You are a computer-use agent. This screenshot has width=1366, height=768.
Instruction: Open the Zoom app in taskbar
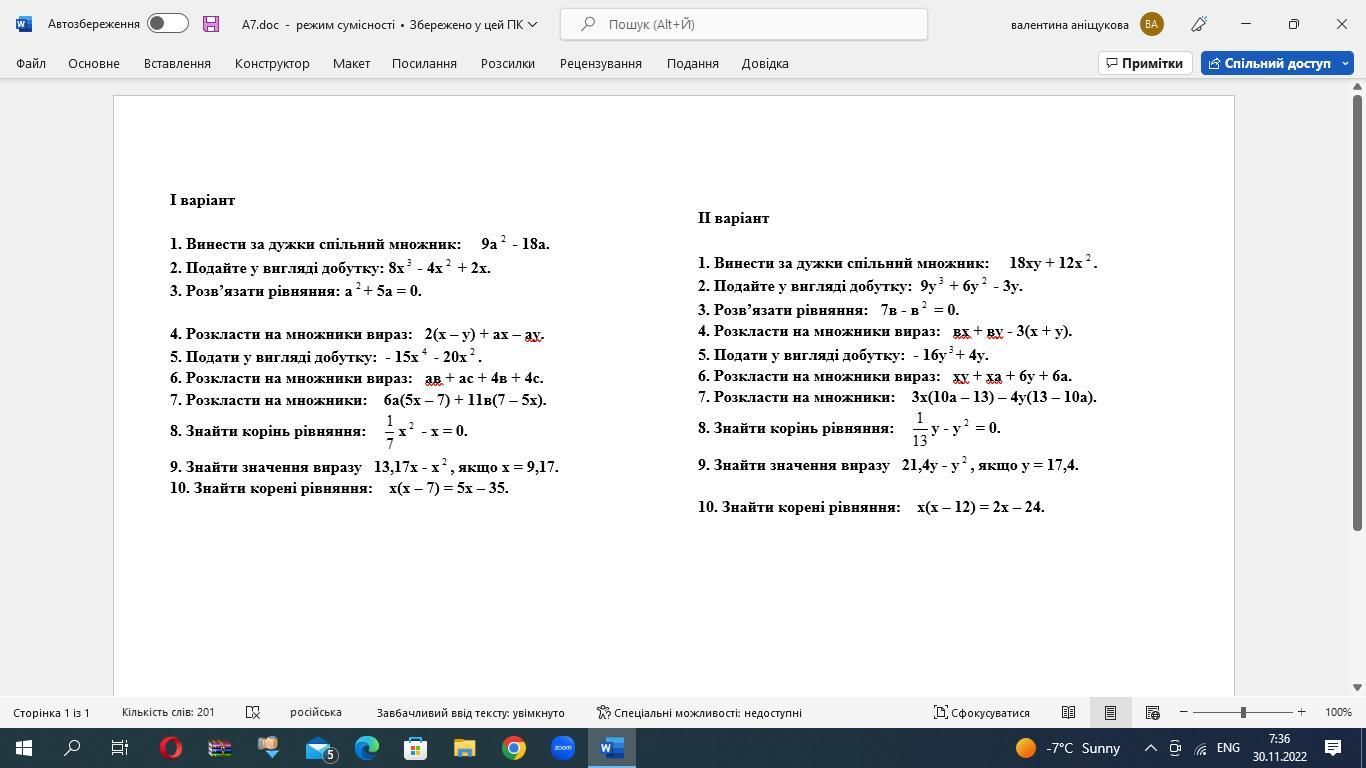(563, 748)
